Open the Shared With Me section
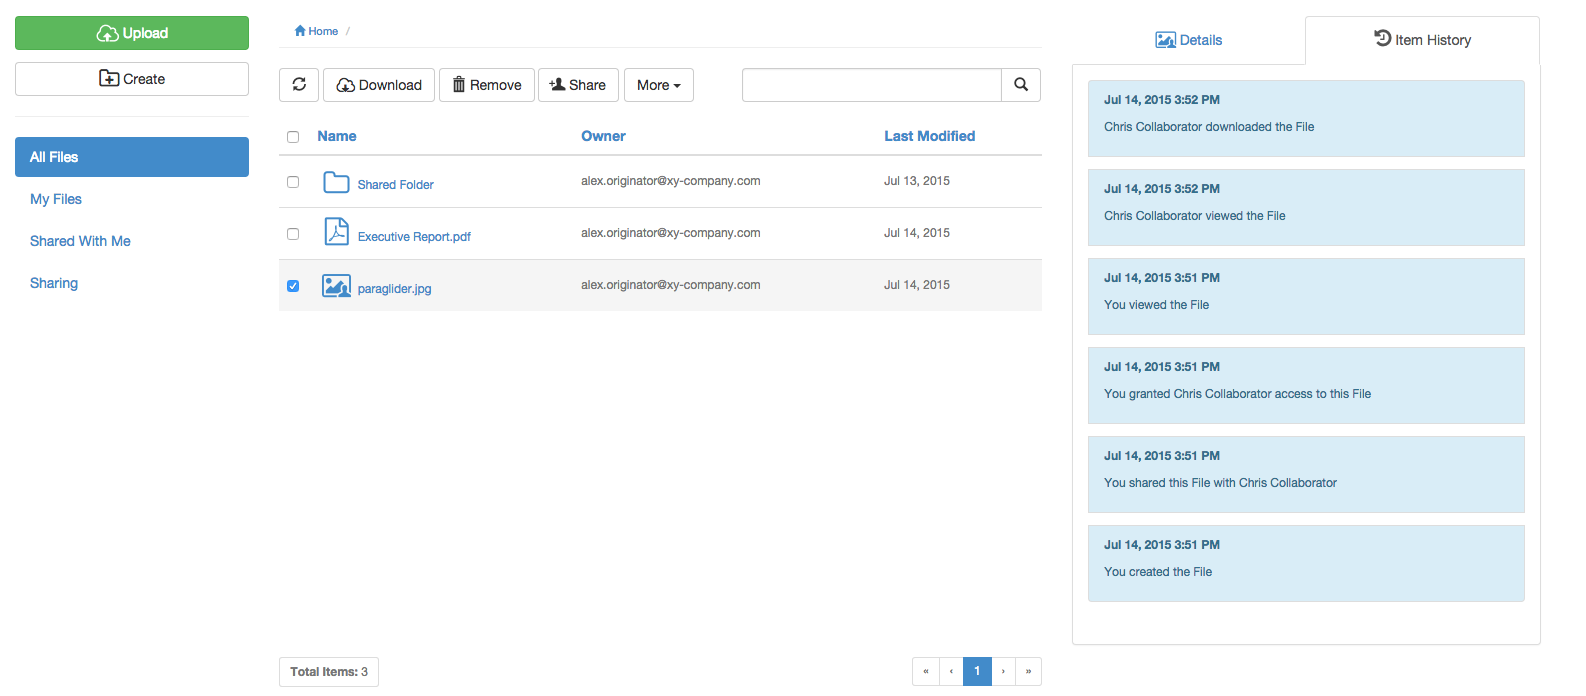Screen dimensions: 1586x696 pyautogui.click(x=80, y=241)
